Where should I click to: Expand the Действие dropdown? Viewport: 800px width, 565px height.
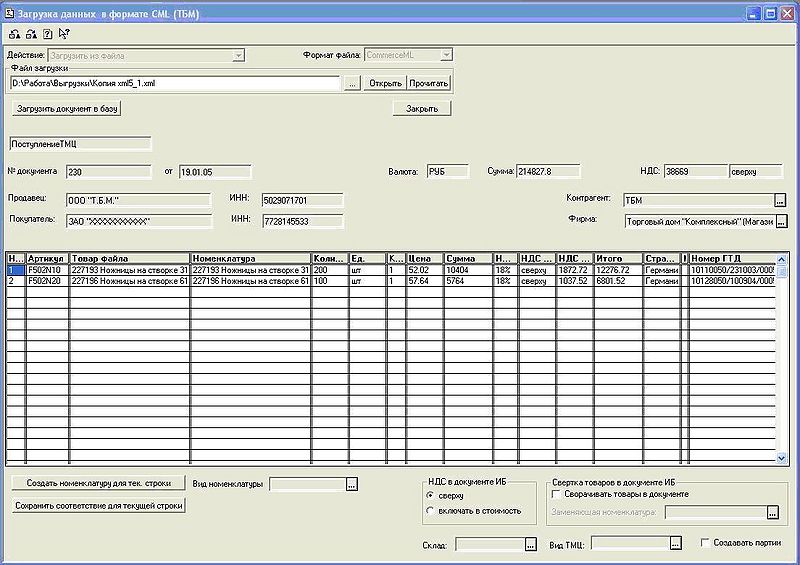238,55
